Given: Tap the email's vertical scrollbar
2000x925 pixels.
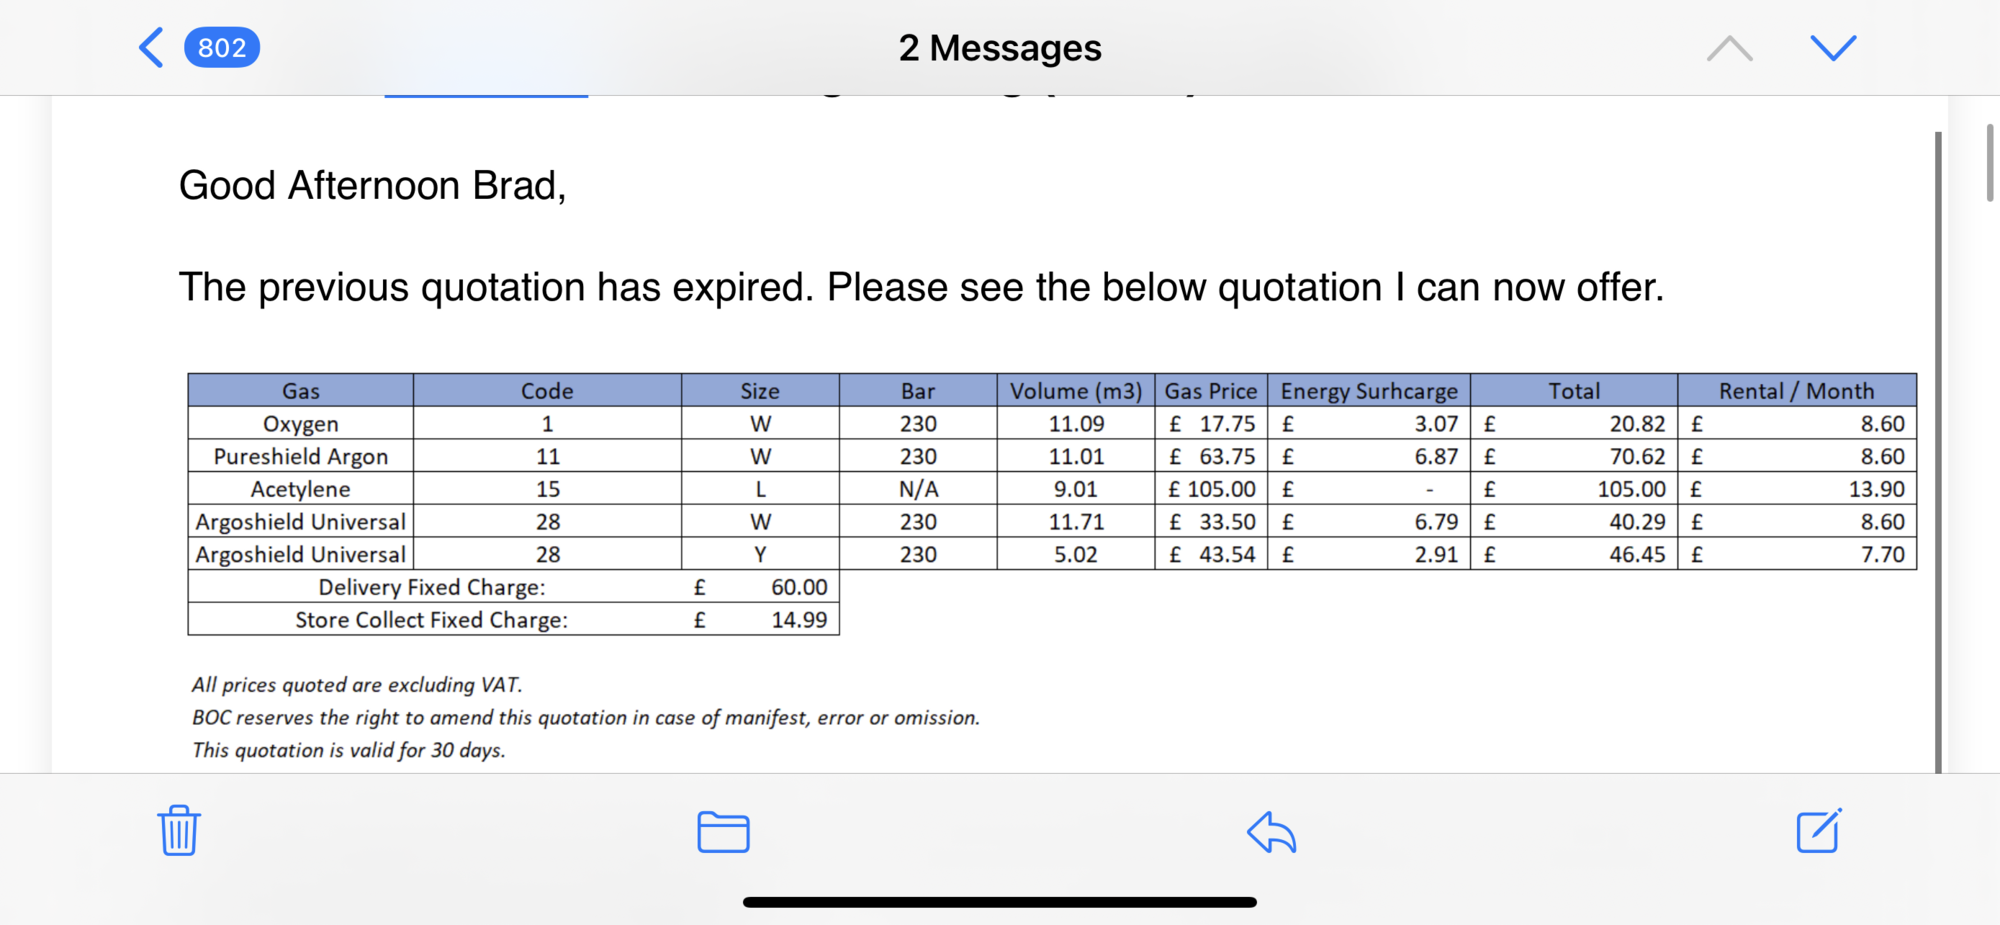Looking at the screenshot, I should click(x=1938, y=452).
